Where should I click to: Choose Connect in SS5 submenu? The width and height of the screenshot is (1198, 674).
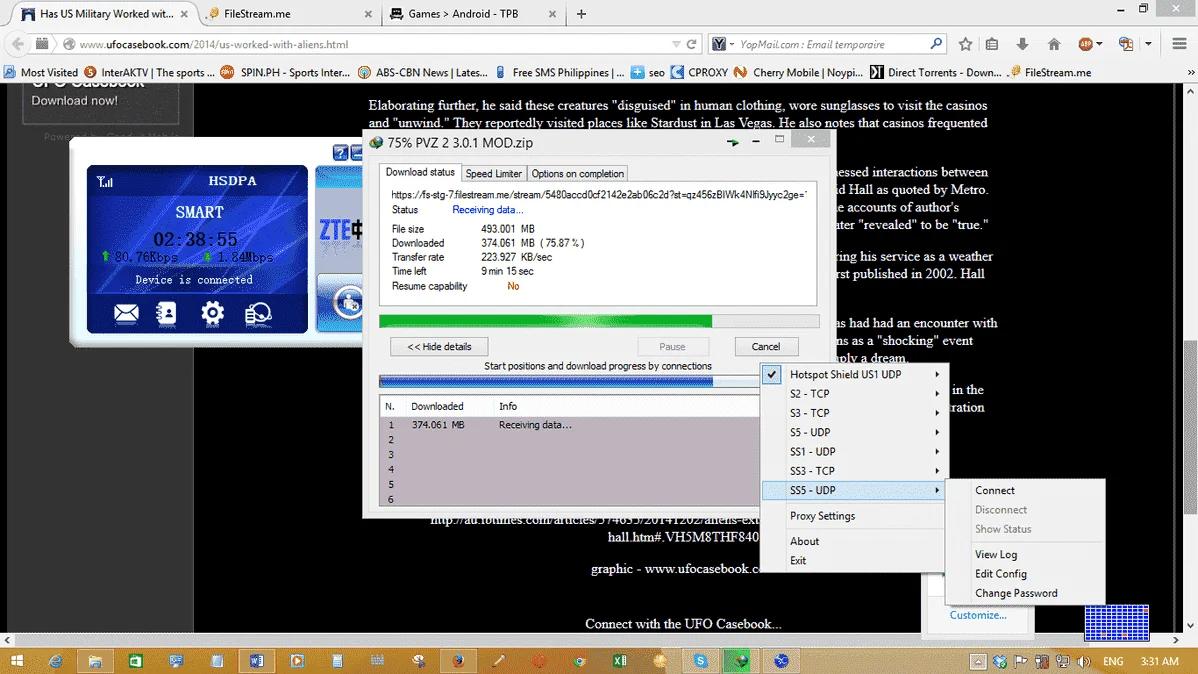(x=994, y=491)
